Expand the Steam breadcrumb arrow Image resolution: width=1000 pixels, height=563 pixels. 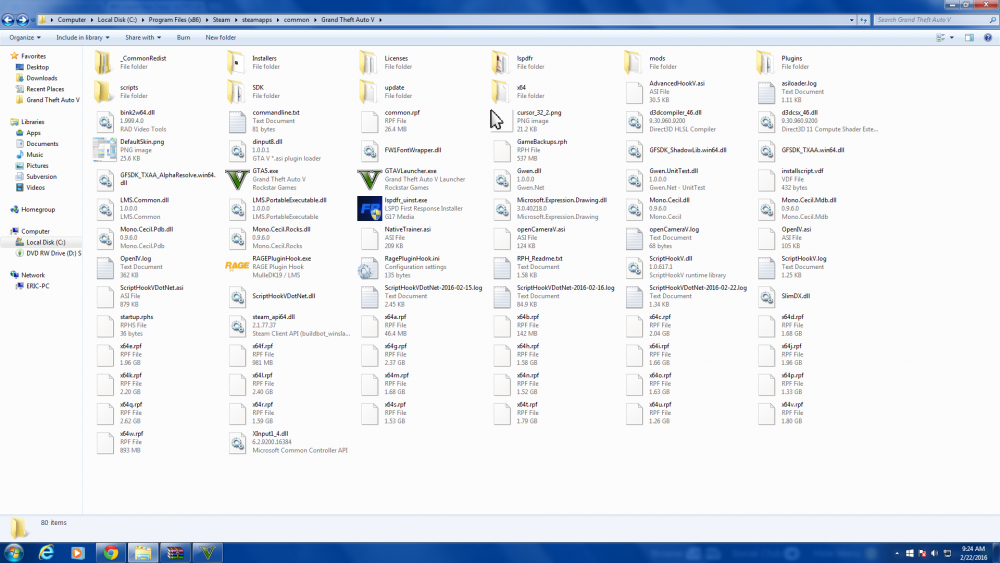tap(236, 20)
